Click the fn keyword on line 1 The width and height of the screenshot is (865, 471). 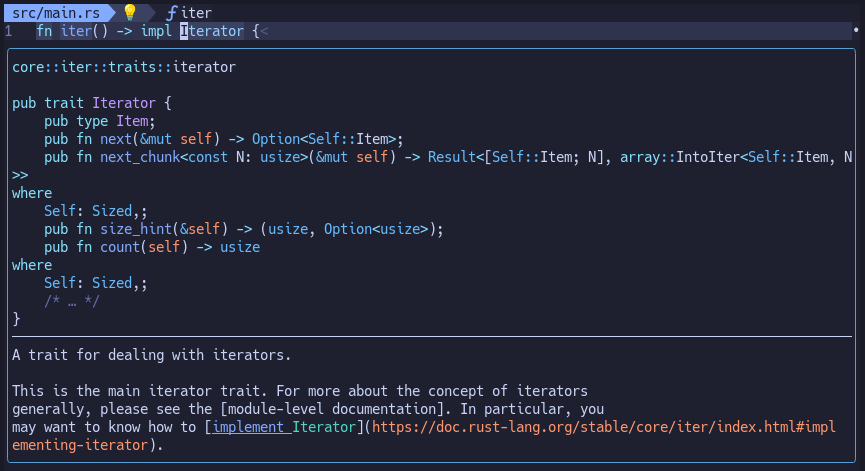[x=44, y=31]
